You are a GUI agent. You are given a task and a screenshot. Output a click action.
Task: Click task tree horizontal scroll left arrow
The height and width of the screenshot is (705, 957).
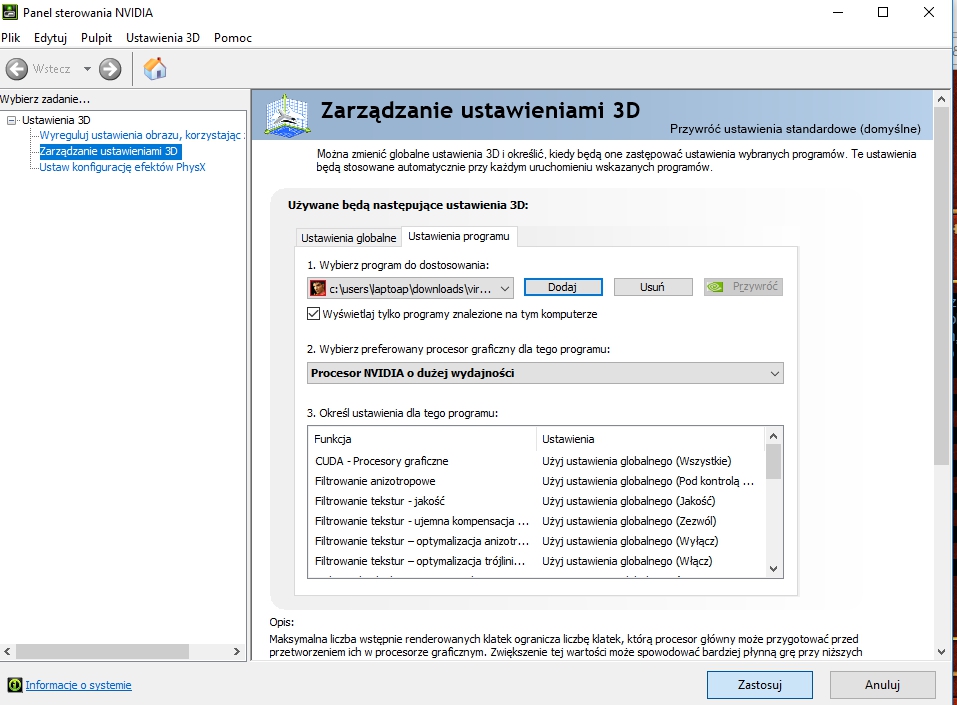[x=7, y=652]
